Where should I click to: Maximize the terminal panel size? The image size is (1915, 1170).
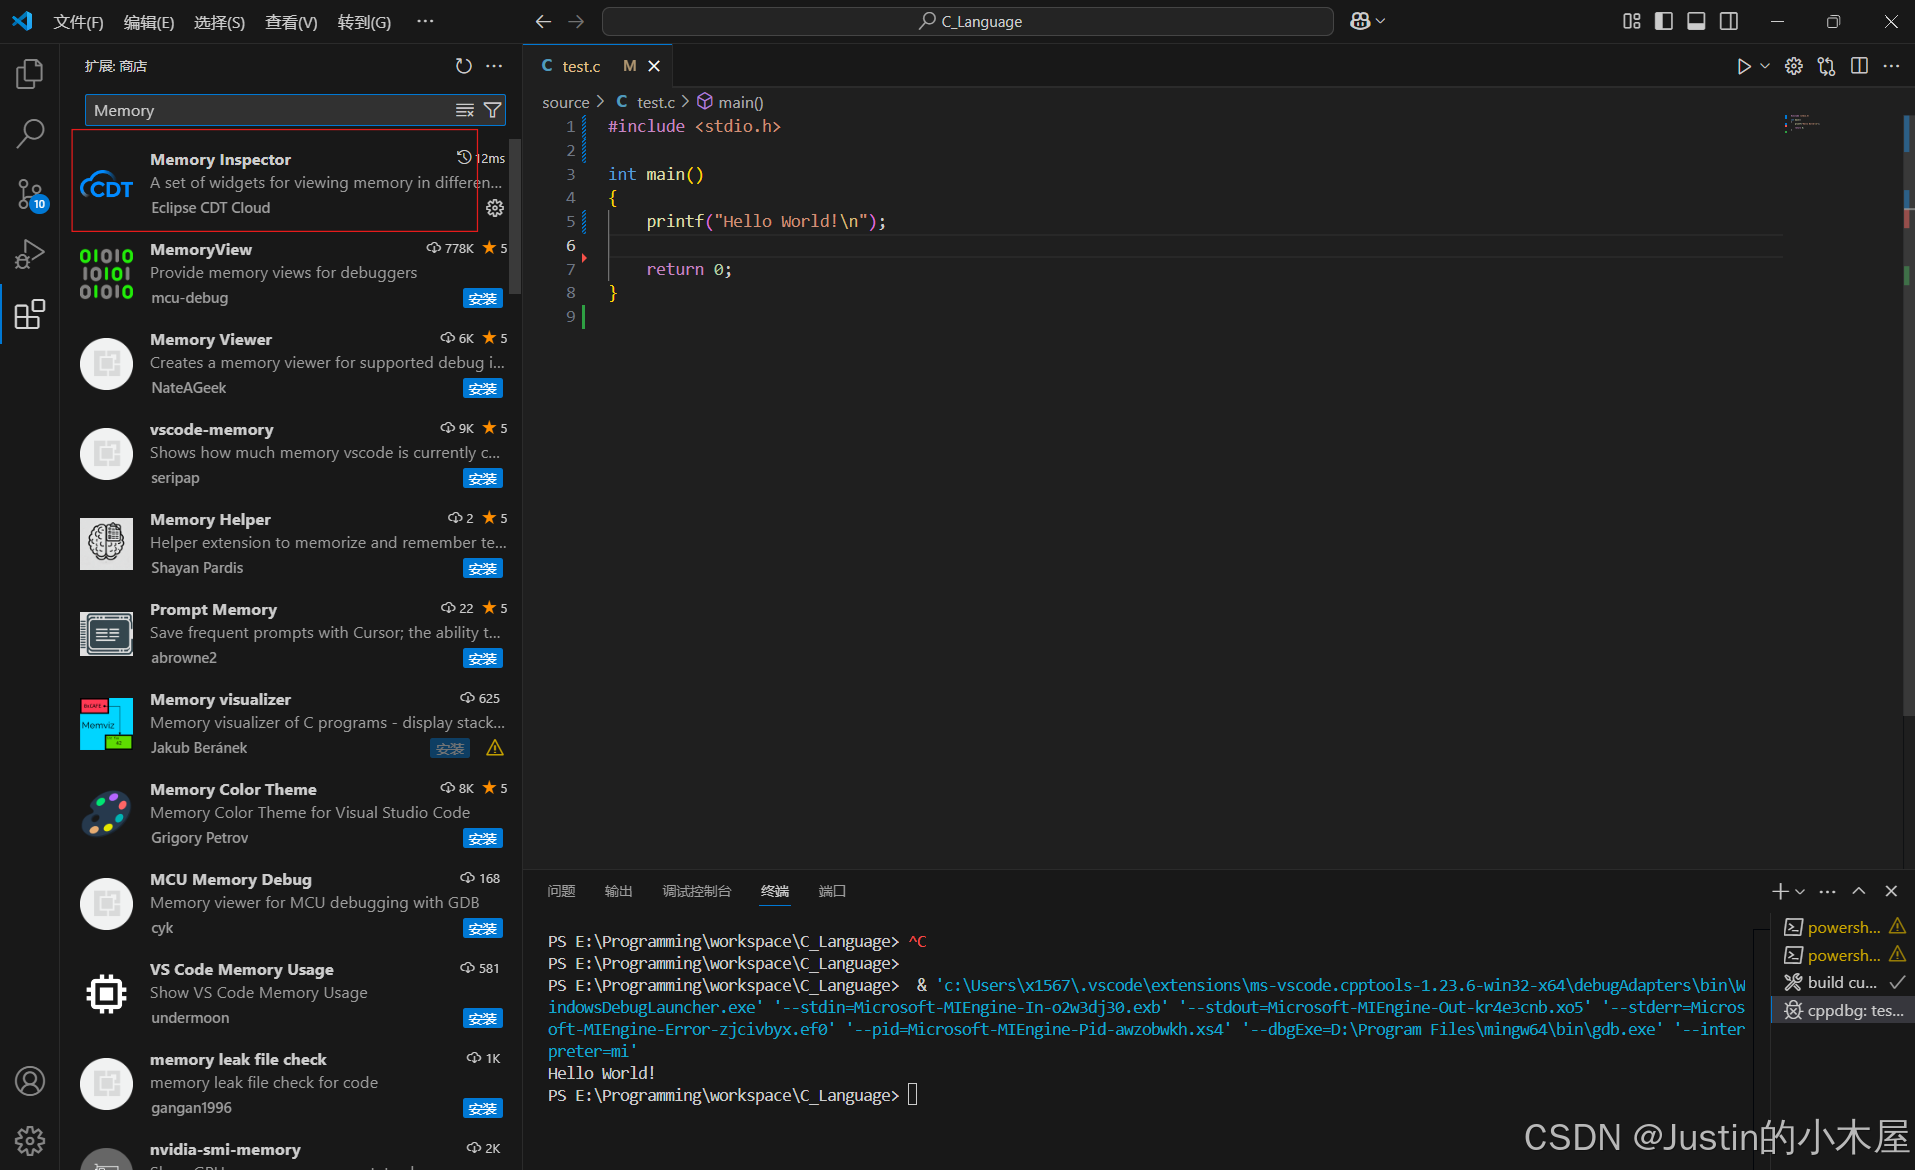point(1859,891)
